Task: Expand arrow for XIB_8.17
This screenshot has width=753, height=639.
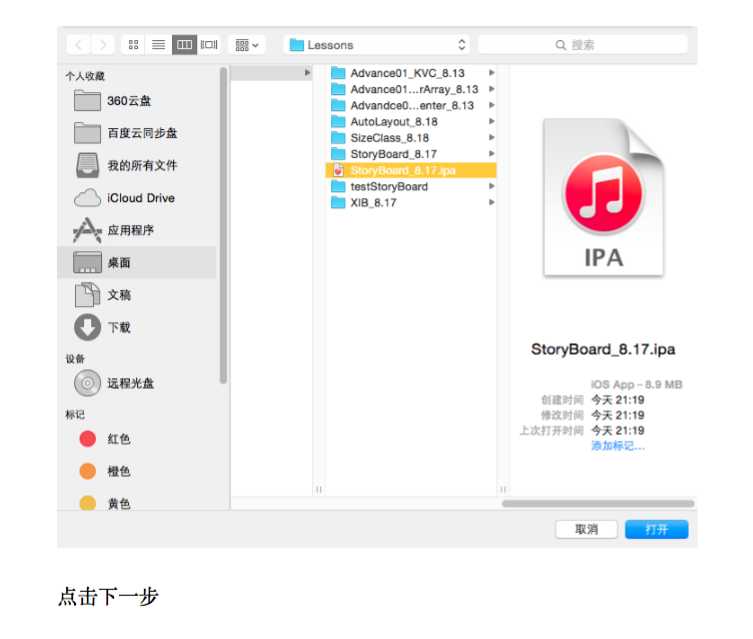Action: pos(491,203)
